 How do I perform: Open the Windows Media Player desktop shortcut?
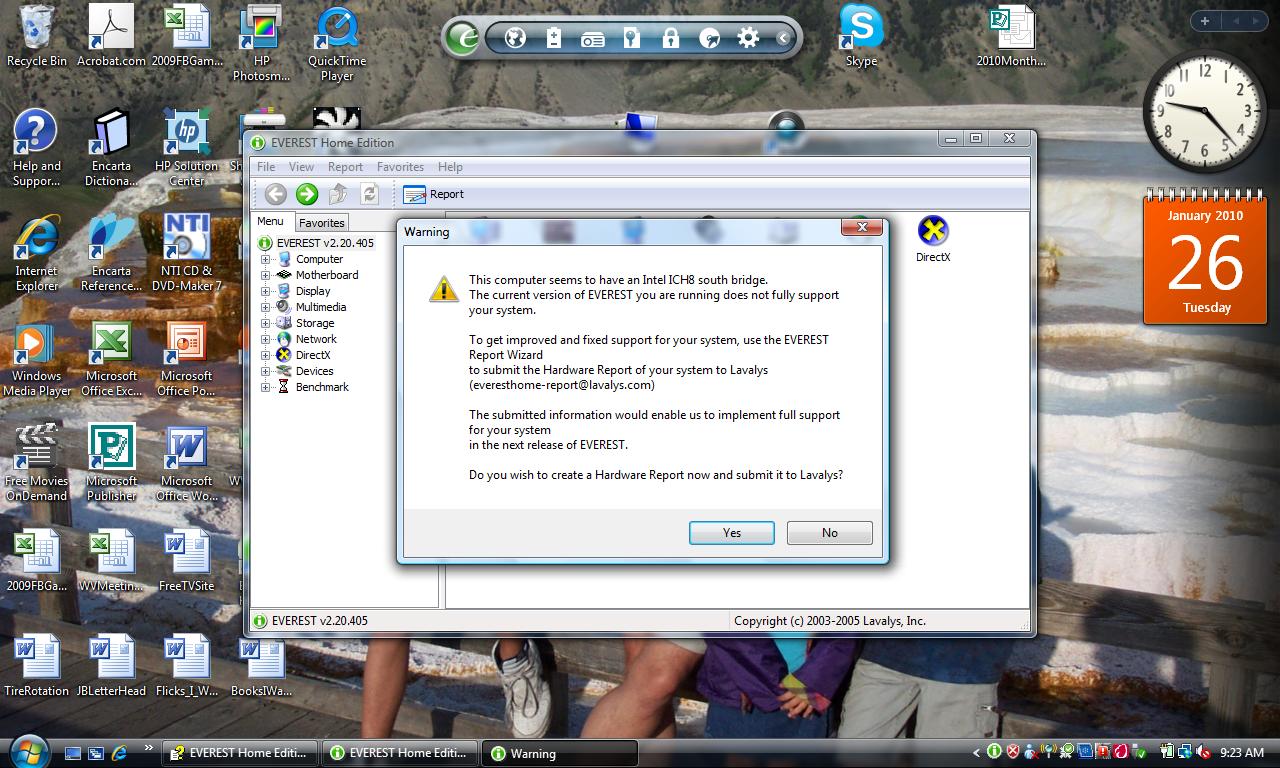tap(37, 359)
